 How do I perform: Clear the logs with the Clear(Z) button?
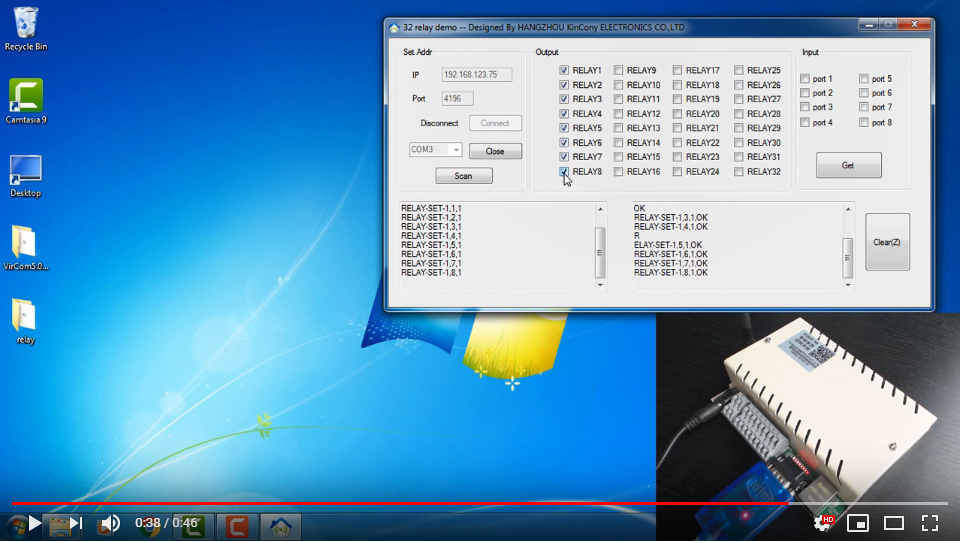coord(887,242)
